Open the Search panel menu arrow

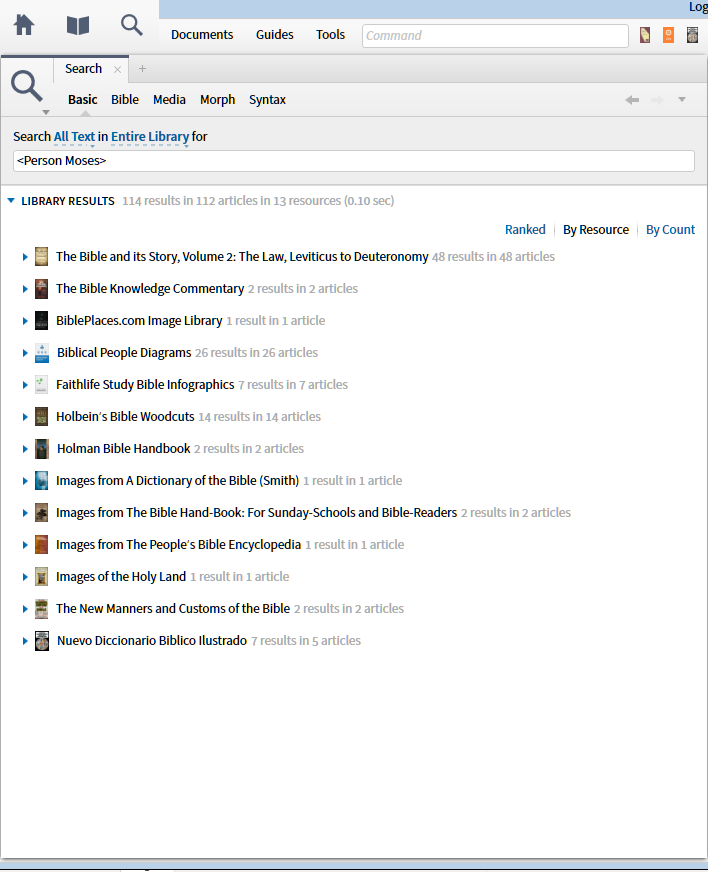[x=46, y=112]
